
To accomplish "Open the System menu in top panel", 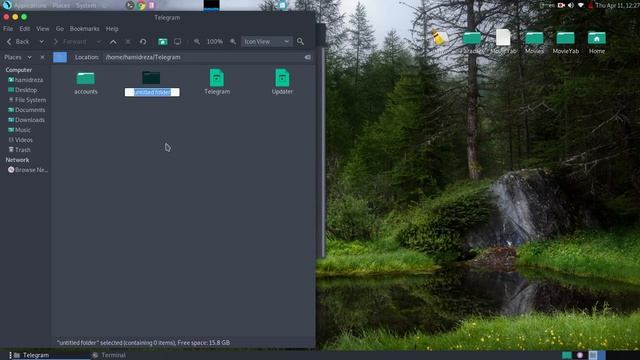I will coord(86,5).
